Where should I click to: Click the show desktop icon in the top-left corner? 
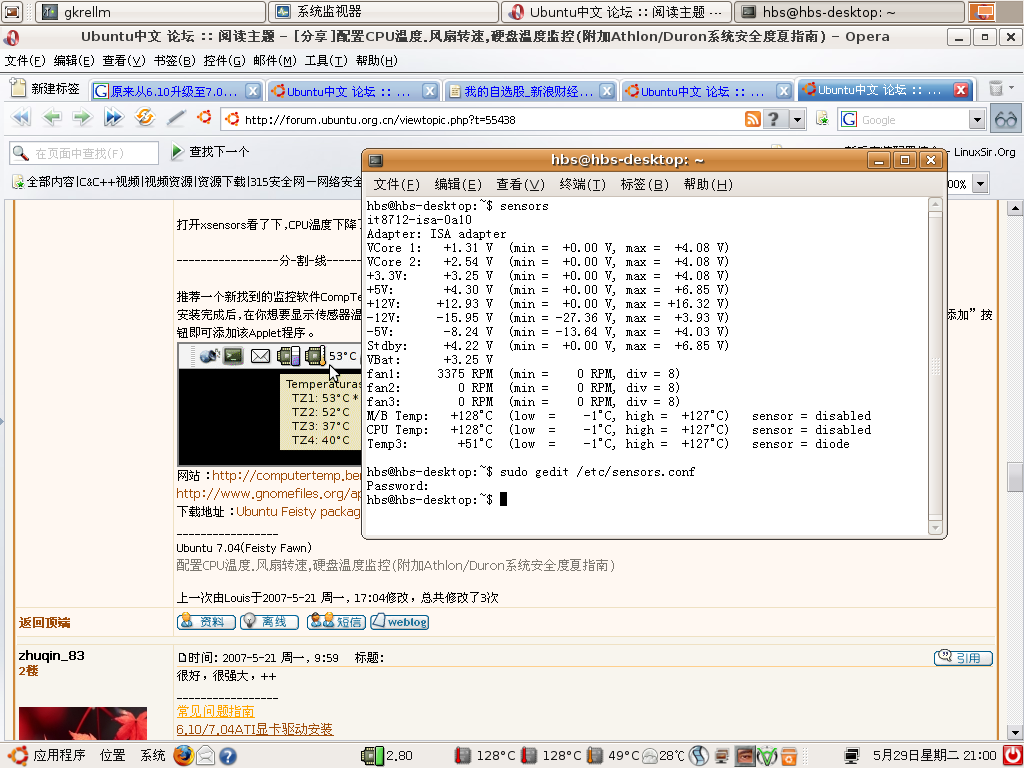(x=13, y=11)
